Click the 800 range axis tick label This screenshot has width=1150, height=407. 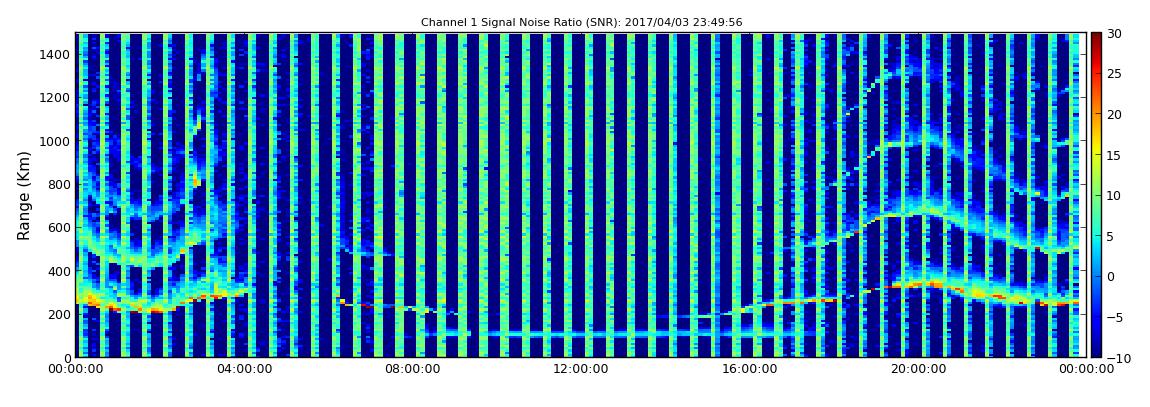click(59, 184)
